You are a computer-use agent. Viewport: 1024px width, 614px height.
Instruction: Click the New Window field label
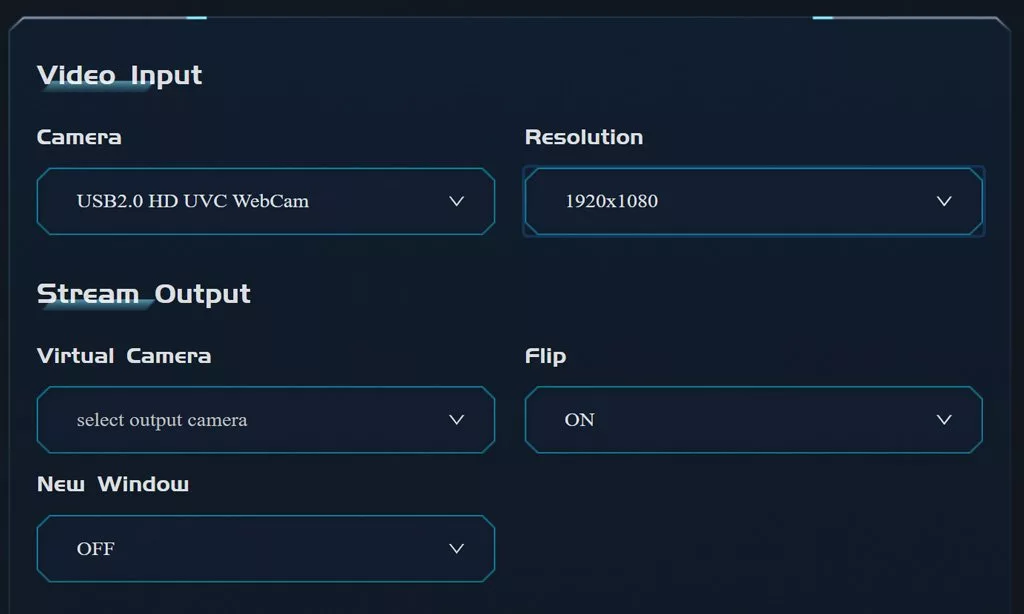click(x=113, y=484)
